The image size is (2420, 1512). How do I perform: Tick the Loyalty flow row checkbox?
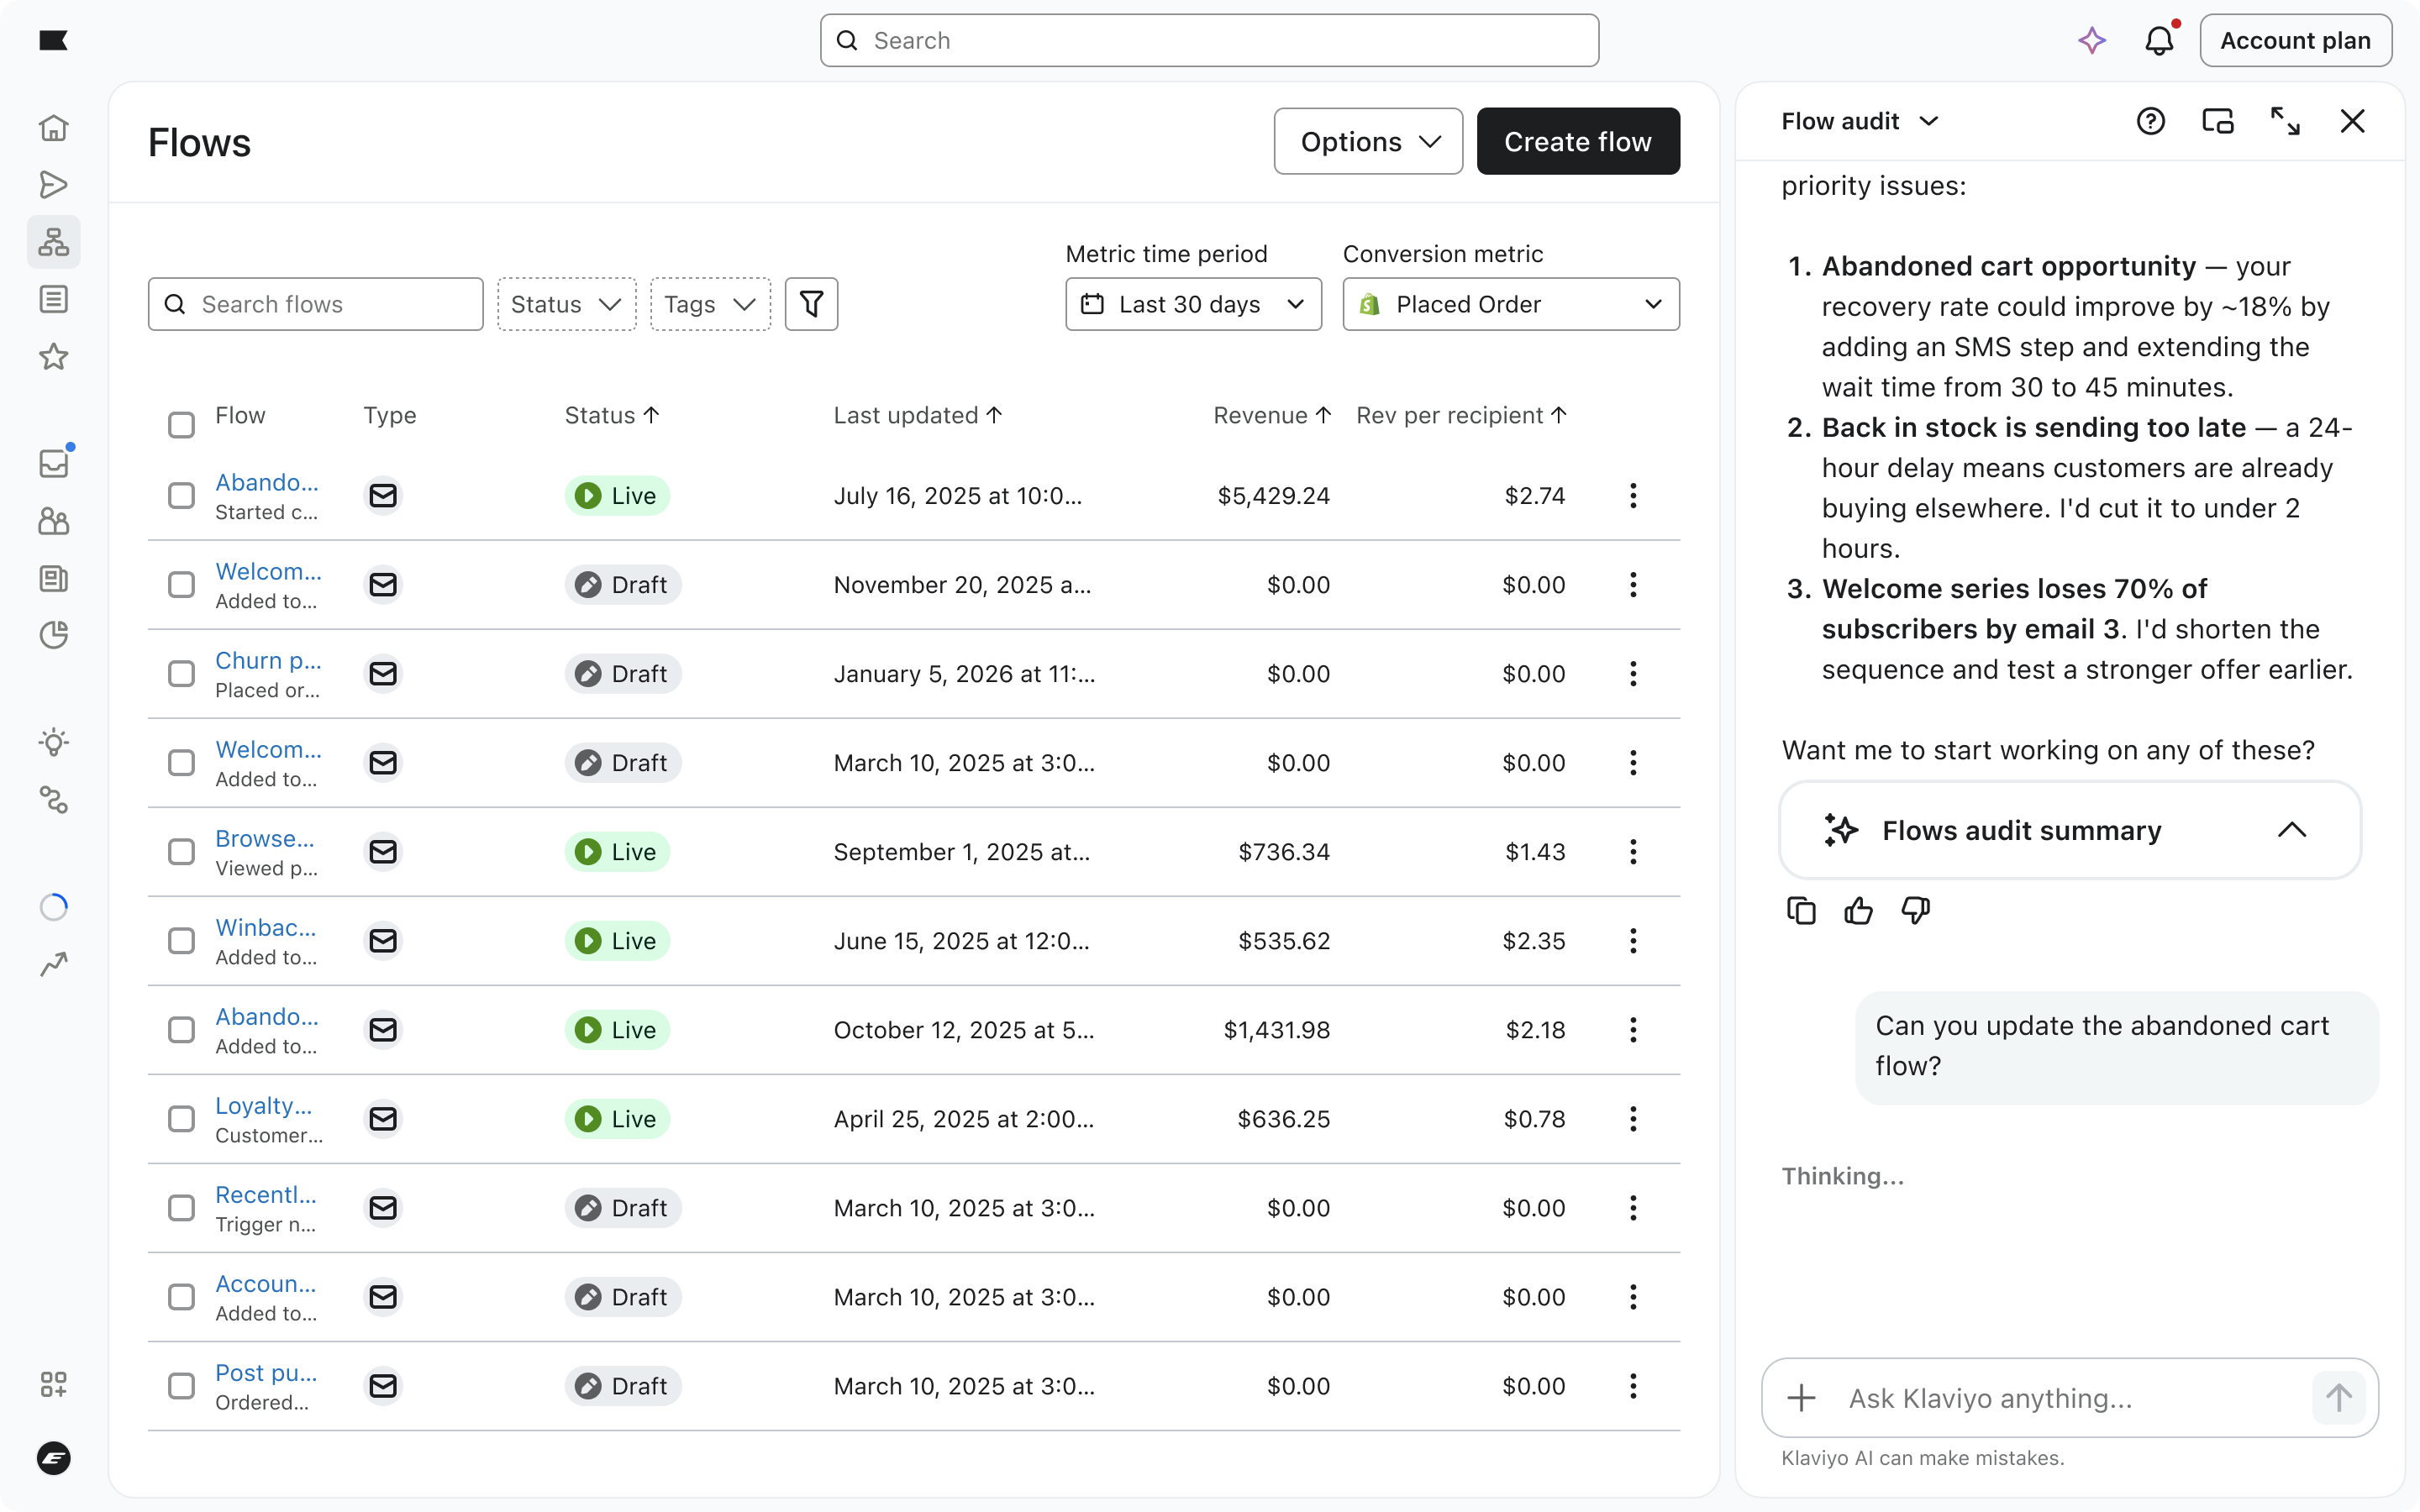pyautogui.click(x=181, y=1119)
